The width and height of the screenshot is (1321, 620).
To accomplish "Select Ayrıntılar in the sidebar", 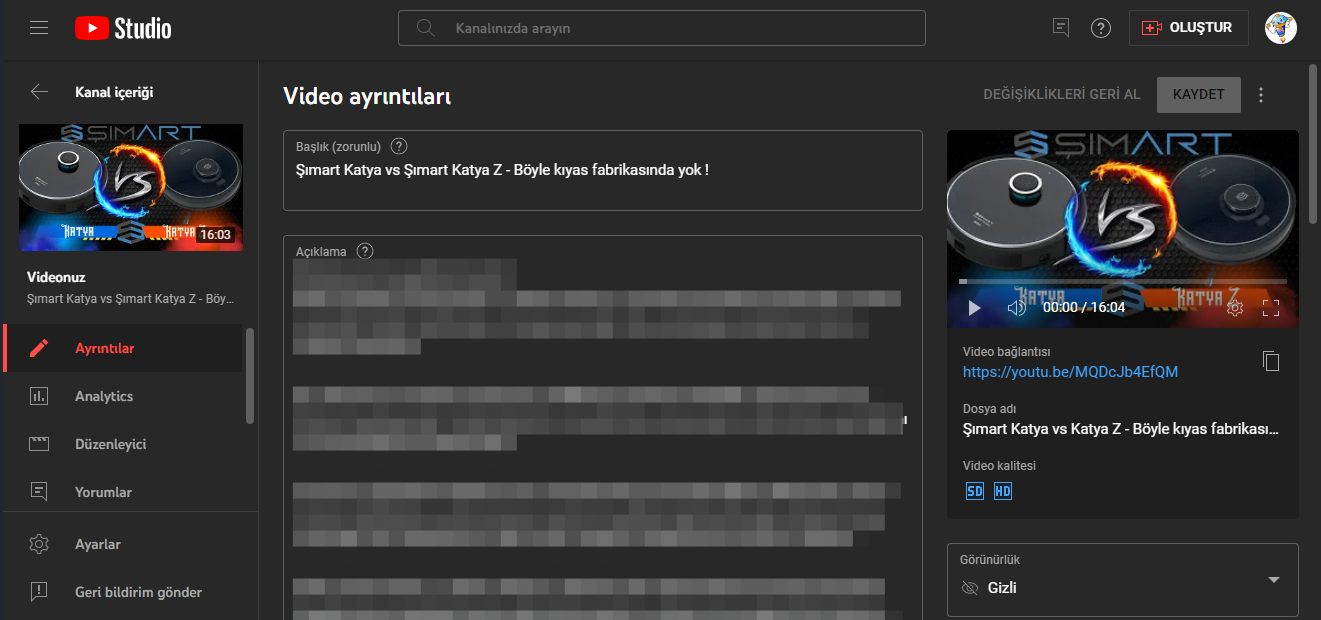I will 122,348.
